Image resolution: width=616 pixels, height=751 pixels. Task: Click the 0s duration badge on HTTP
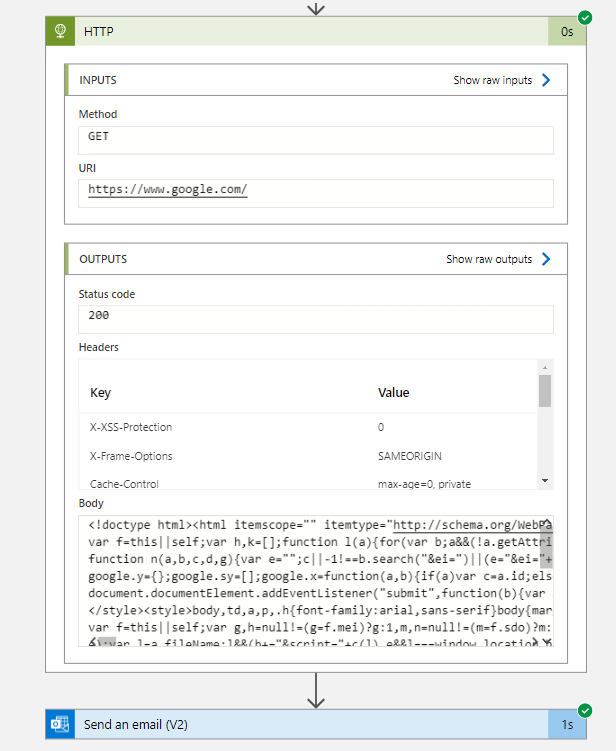567,31
